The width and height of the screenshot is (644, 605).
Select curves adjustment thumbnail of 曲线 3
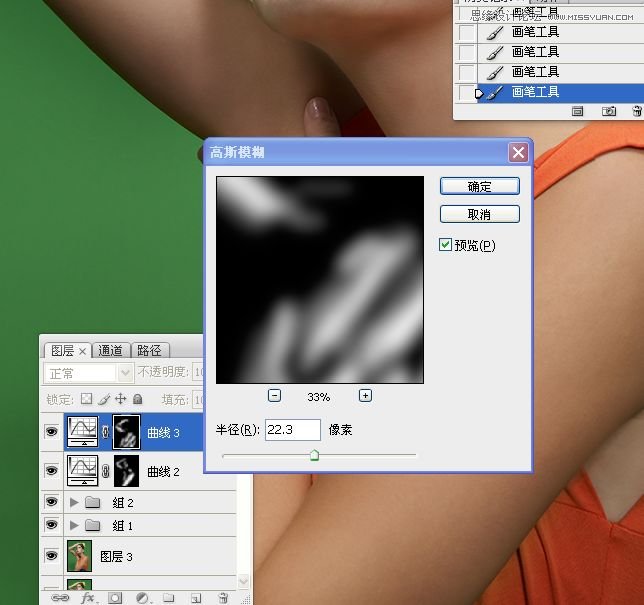tap(83, 431)
